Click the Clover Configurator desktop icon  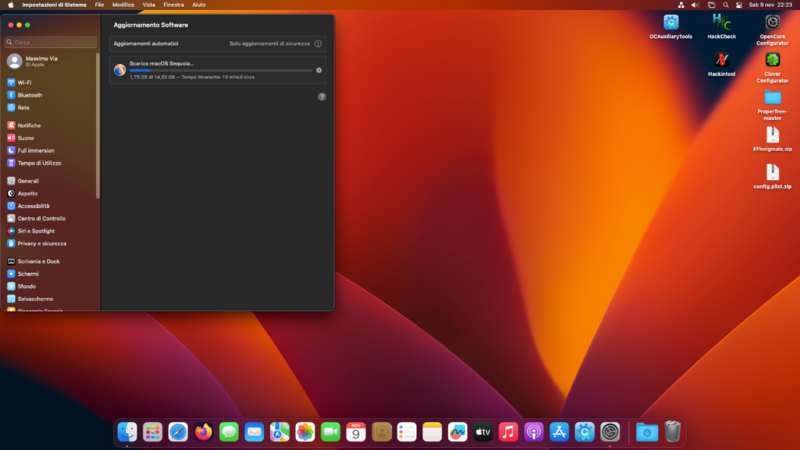[x=772, y=61]
